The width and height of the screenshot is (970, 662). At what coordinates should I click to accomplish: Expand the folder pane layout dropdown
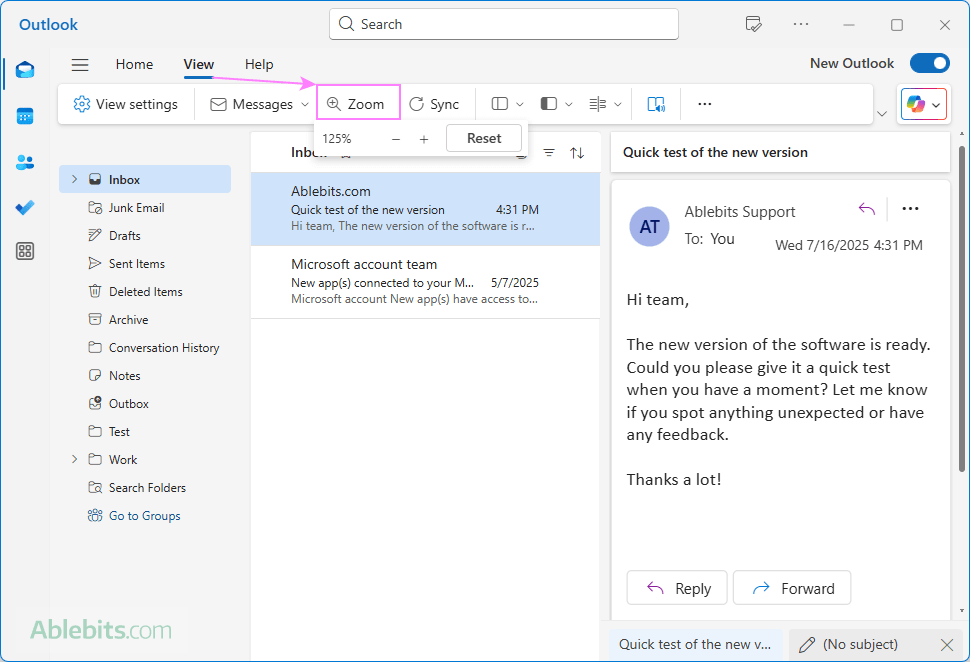click(520, 104)
